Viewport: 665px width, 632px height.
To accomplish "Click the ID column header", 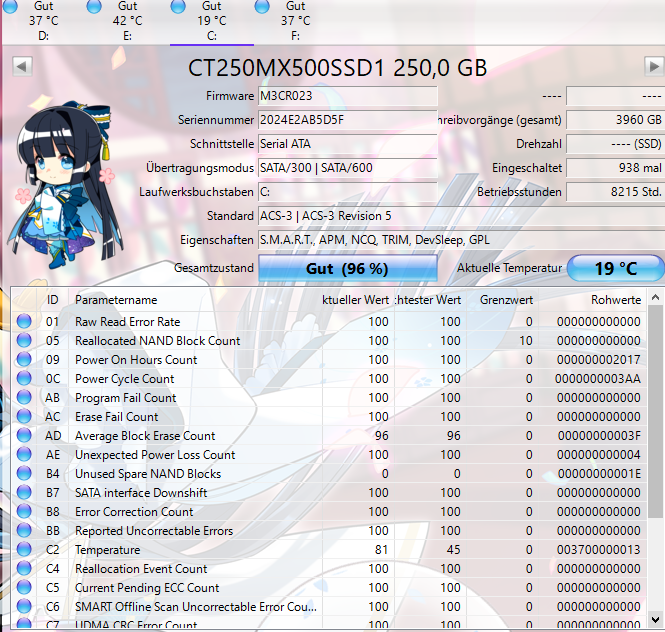I will (x=52, y=300).
